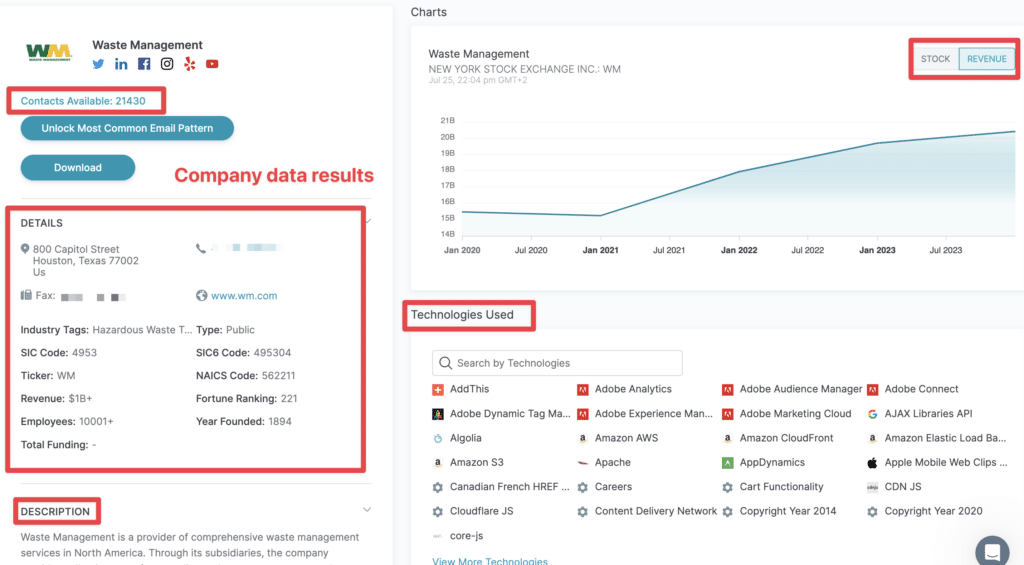Click the Apple Mobile Web Clips icon
Screen dimensions: 1024x565
(x=872, y=463)
